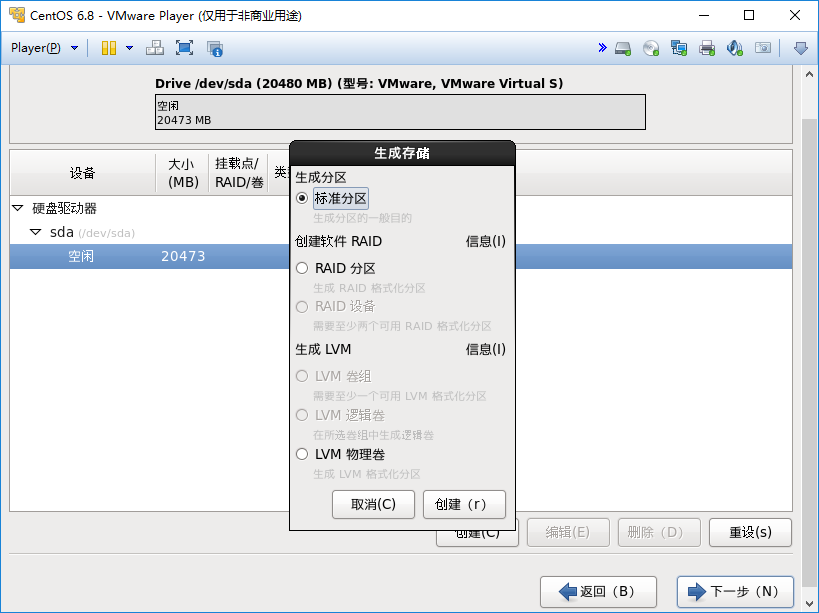Select the RAID 设备 radio option

tap(302, 307)
